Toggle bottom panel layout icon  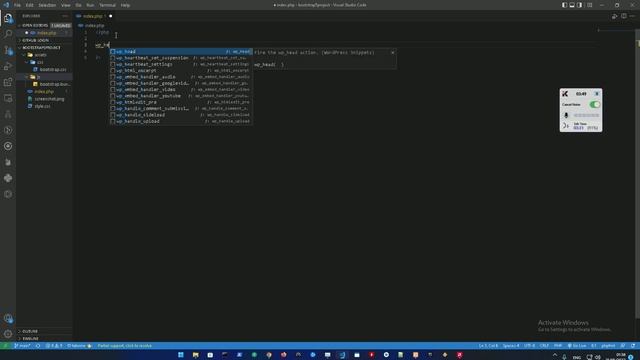click(x=572, y=5)
